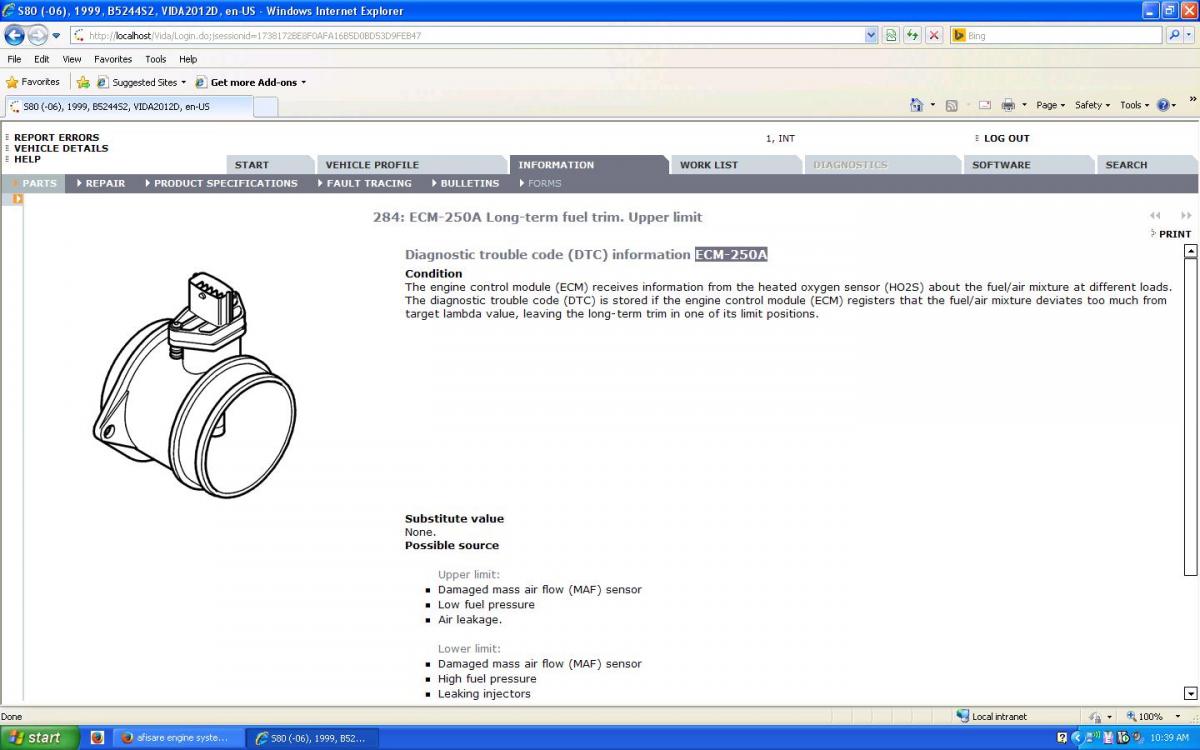Select the FAULT TRACING sub-tab
The width and height of the screenshot is (1200, 750).
(364, 183)
